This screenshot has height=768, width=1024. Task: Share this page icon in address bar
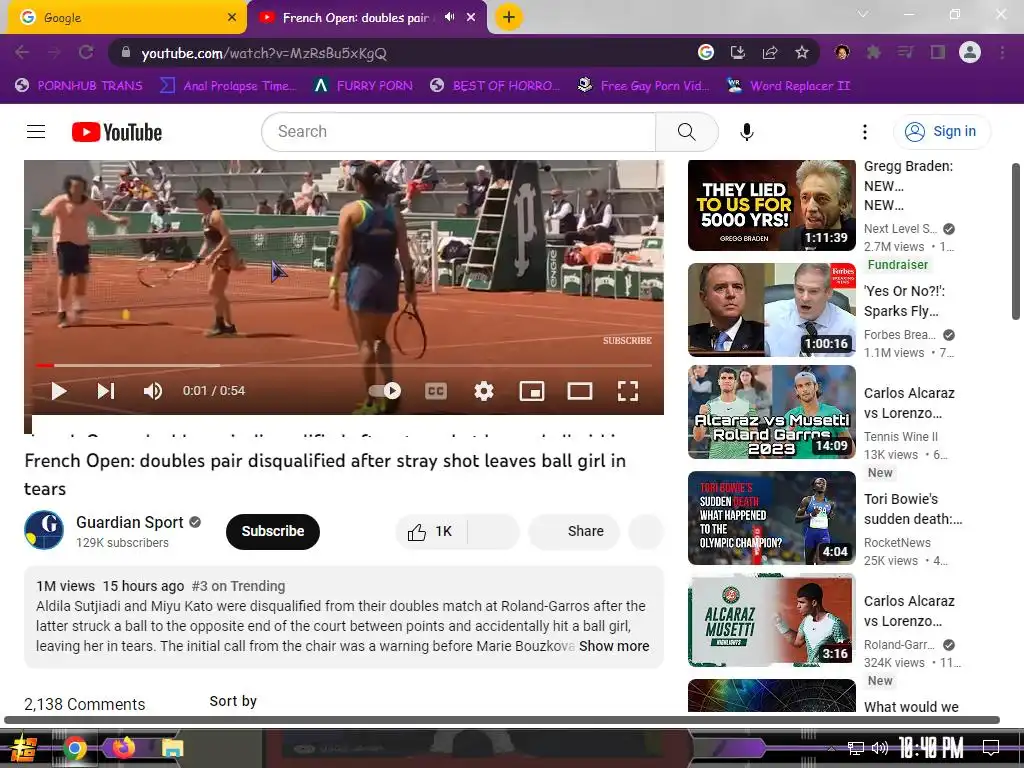(x=770, y=52)
